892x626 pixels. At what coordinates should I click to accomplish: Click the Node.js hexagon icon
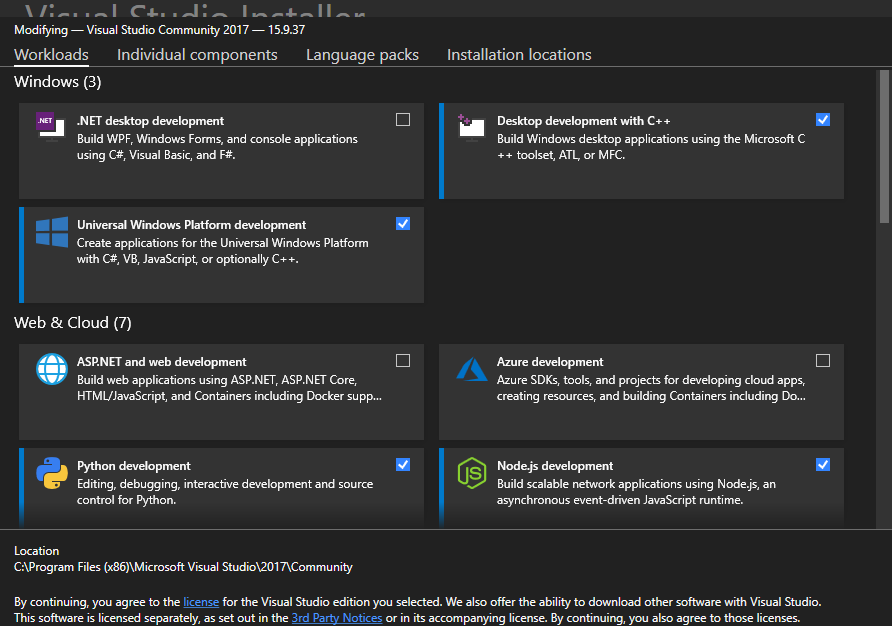(x=471, y=473)
